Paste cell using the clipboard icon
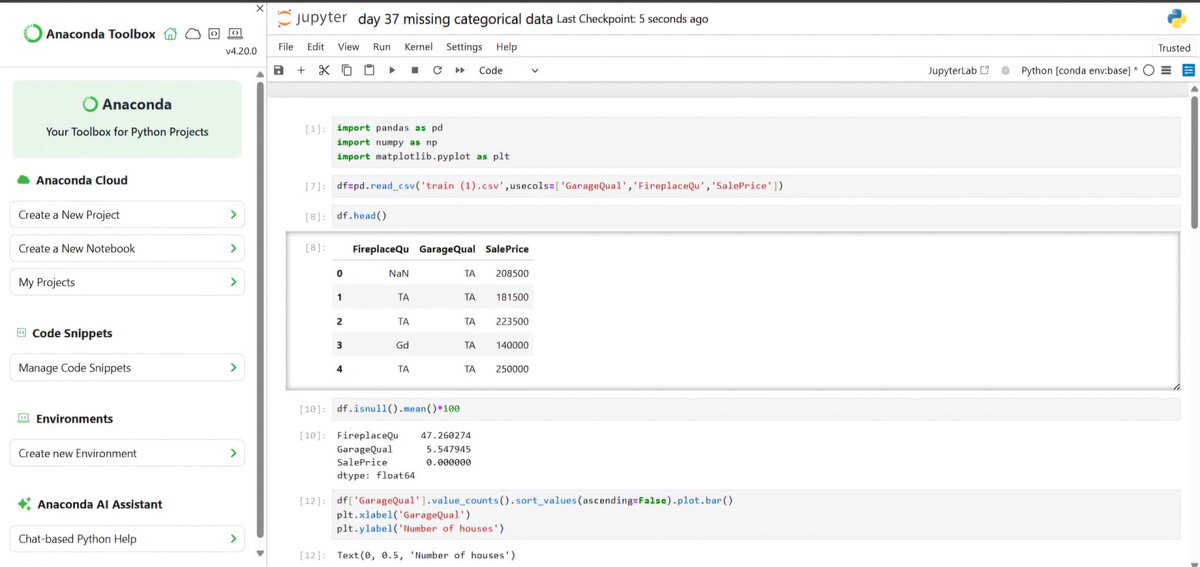Screen dimensions: 1200x567 pos(369,70)
